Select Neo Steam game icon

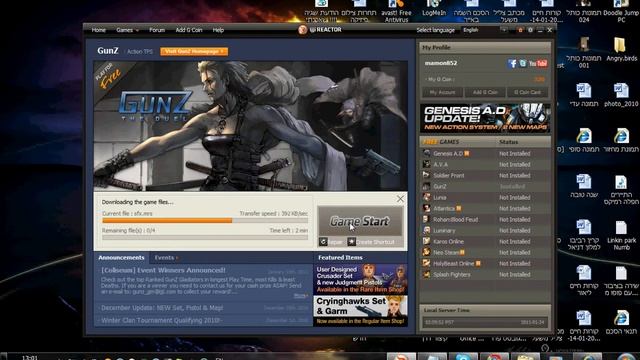coord(427,252)
